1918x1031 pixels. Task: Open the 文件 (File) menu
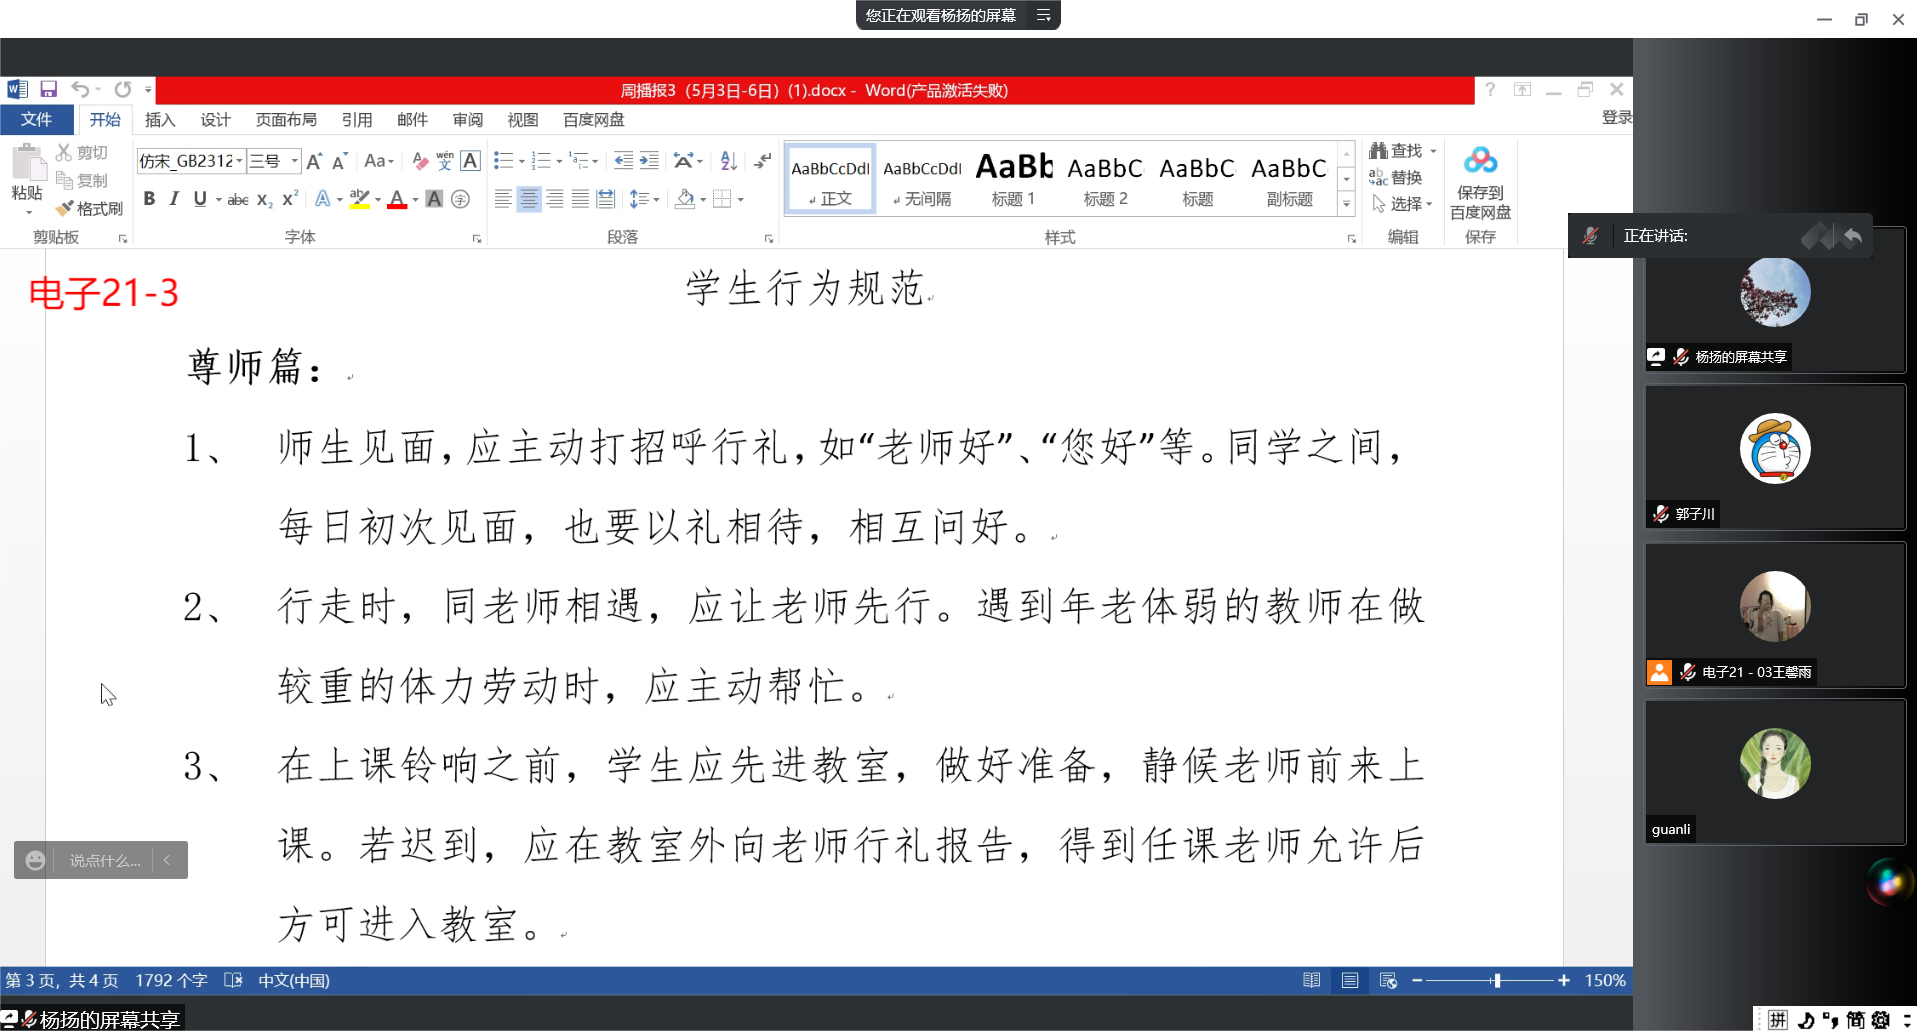(x=37, y=120)
